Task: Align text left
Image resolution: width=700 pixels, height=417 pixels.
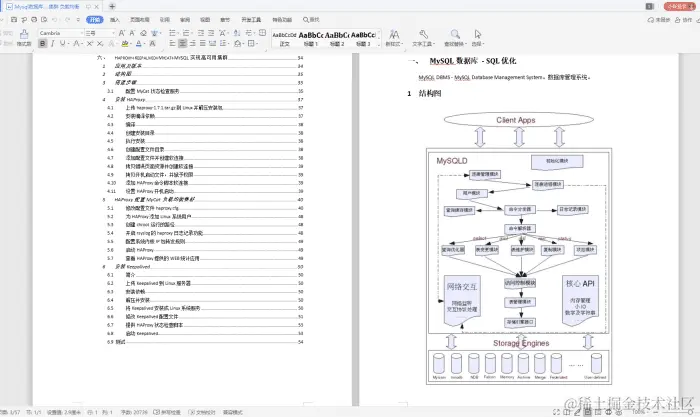Action: [172, 43]
